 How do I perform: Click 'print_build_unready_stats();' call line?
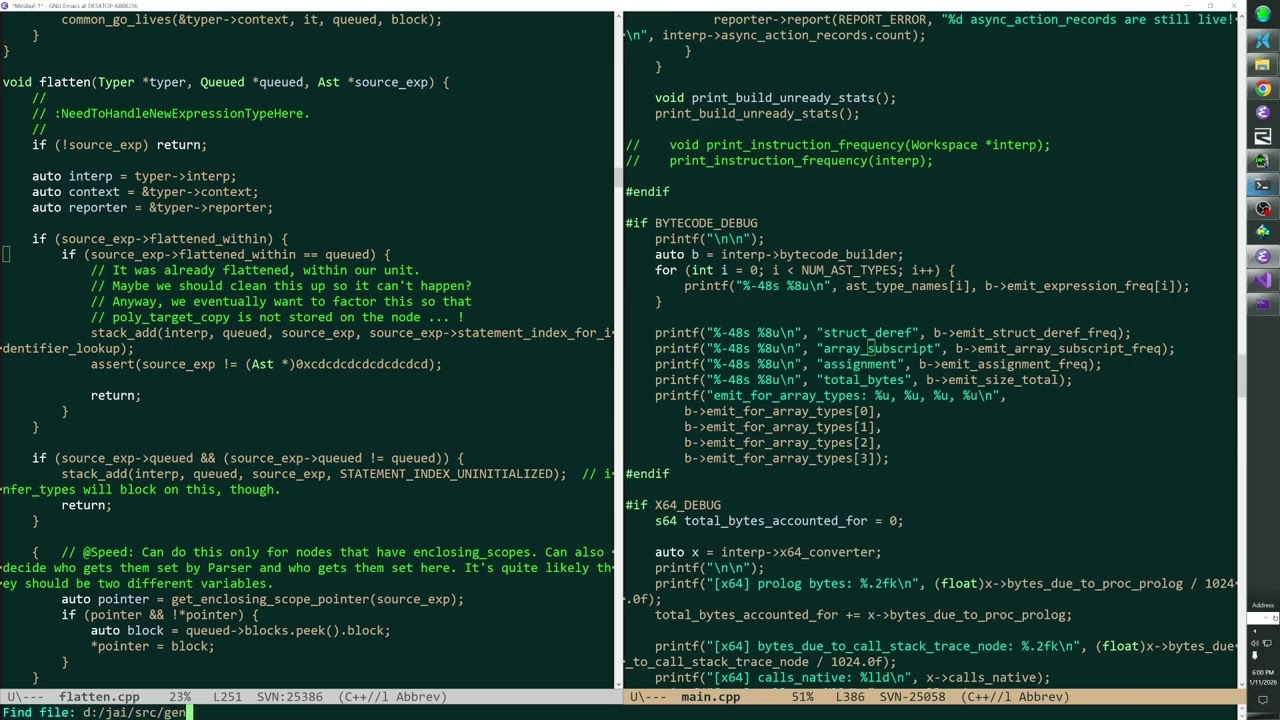click(757, 113)
